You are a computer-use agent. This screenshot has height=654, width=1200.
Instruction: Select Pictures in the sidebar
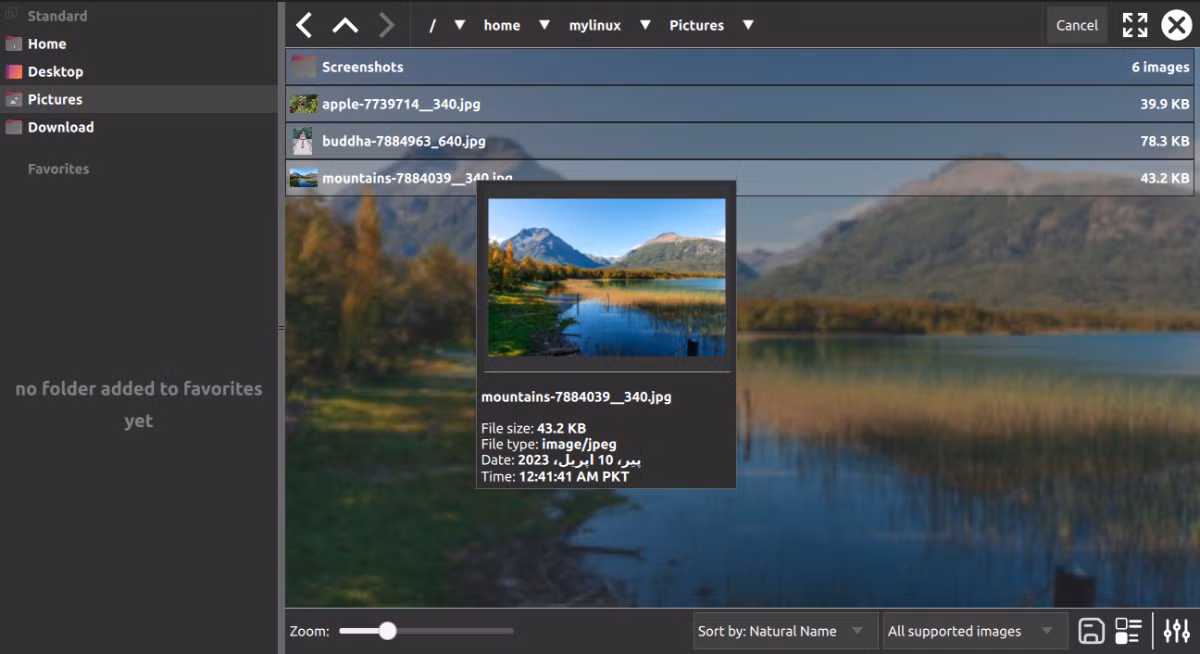(138, 99)
